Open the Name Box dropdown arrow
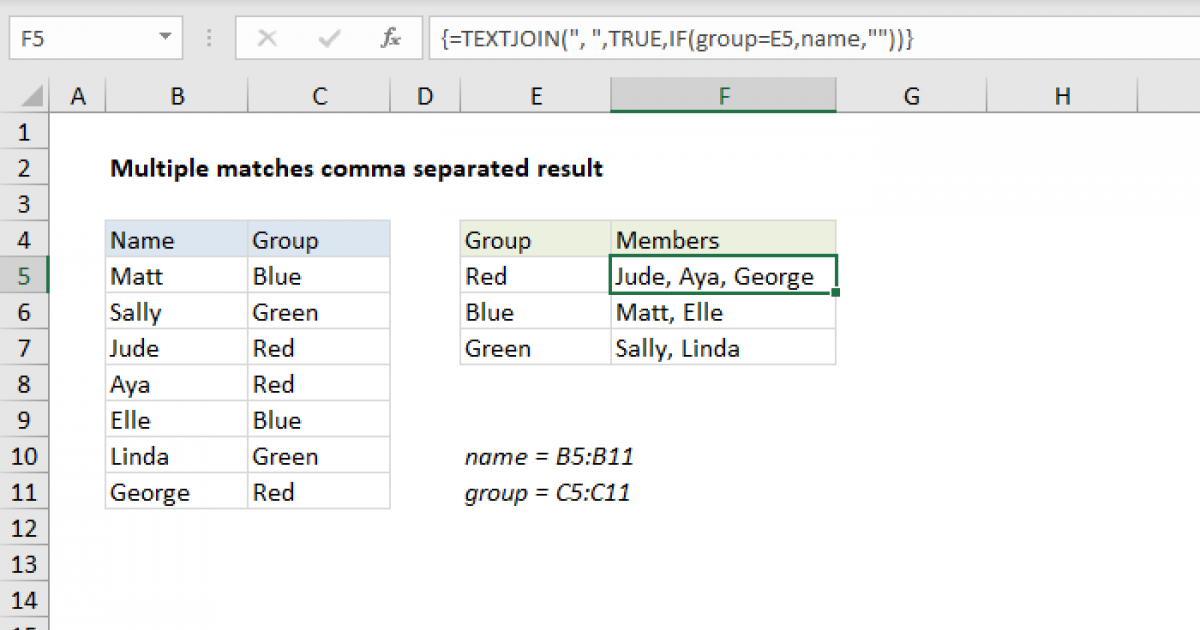This screenshot has width=1200, height=630. coord(166,38)
